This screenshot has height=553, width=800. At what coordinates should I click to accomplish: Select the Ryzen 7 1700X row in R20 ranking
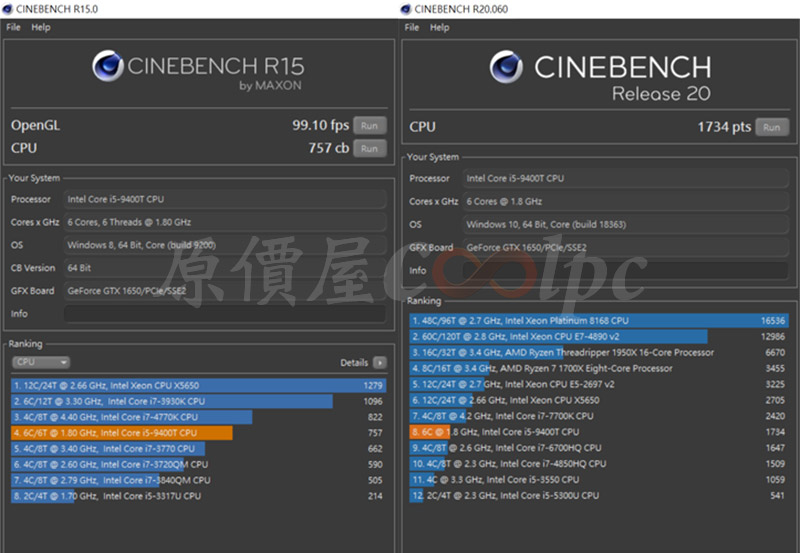pyautogui.click(x=599, y=368)
